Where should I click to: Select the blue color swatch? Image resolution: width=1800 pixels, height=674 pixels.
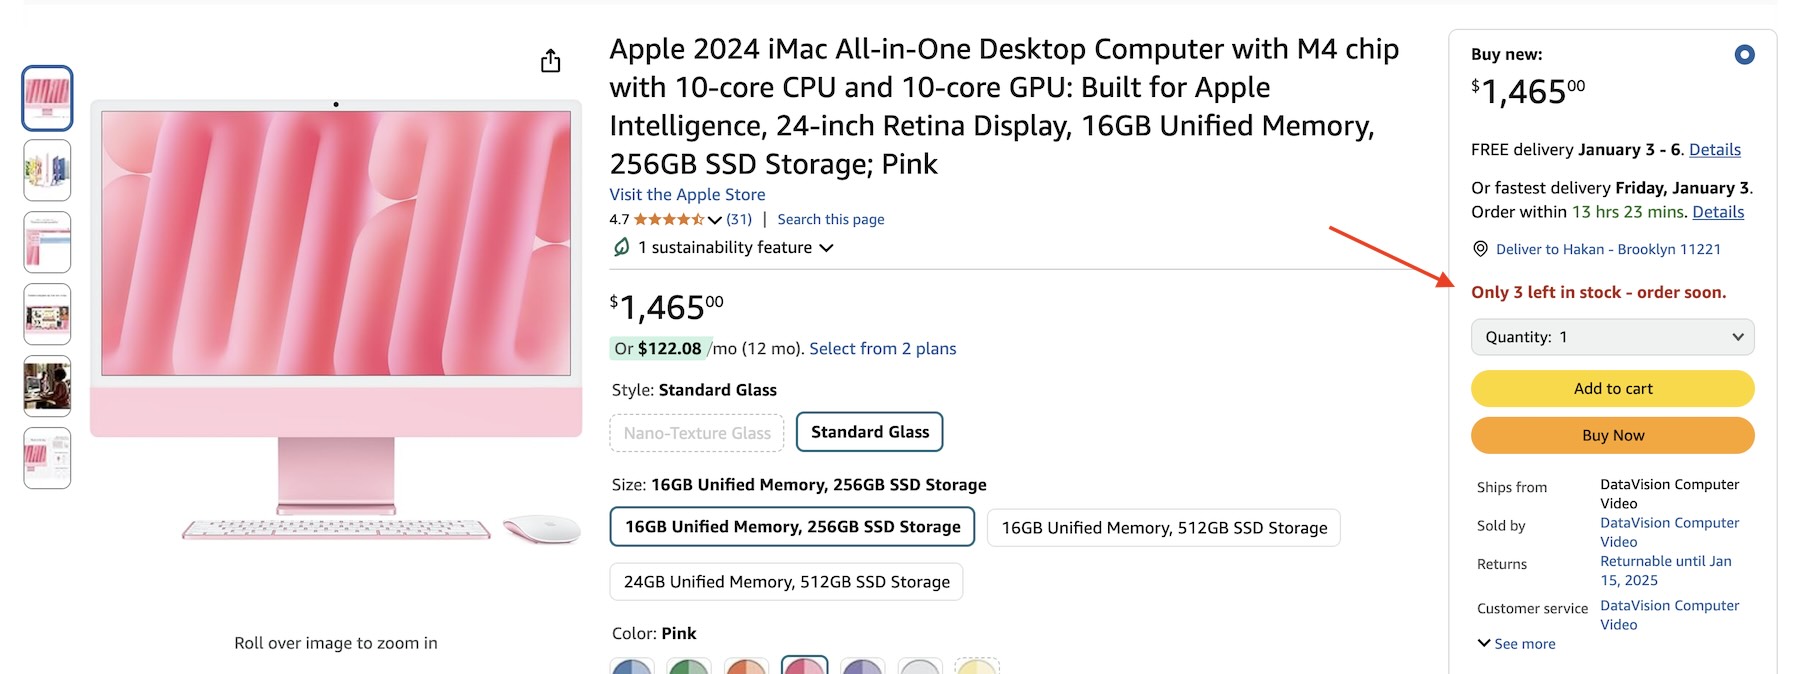631,667
